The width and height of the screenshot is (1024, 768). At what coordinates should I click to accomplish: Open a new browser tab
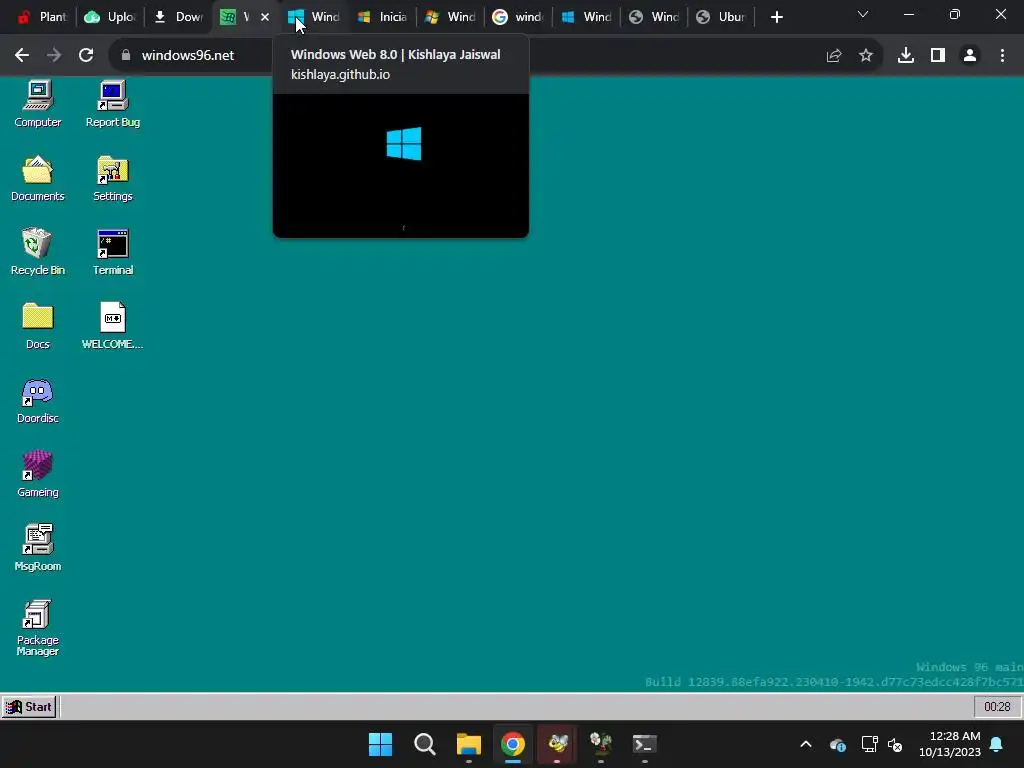pyautogui.click(x=776, y=17)
